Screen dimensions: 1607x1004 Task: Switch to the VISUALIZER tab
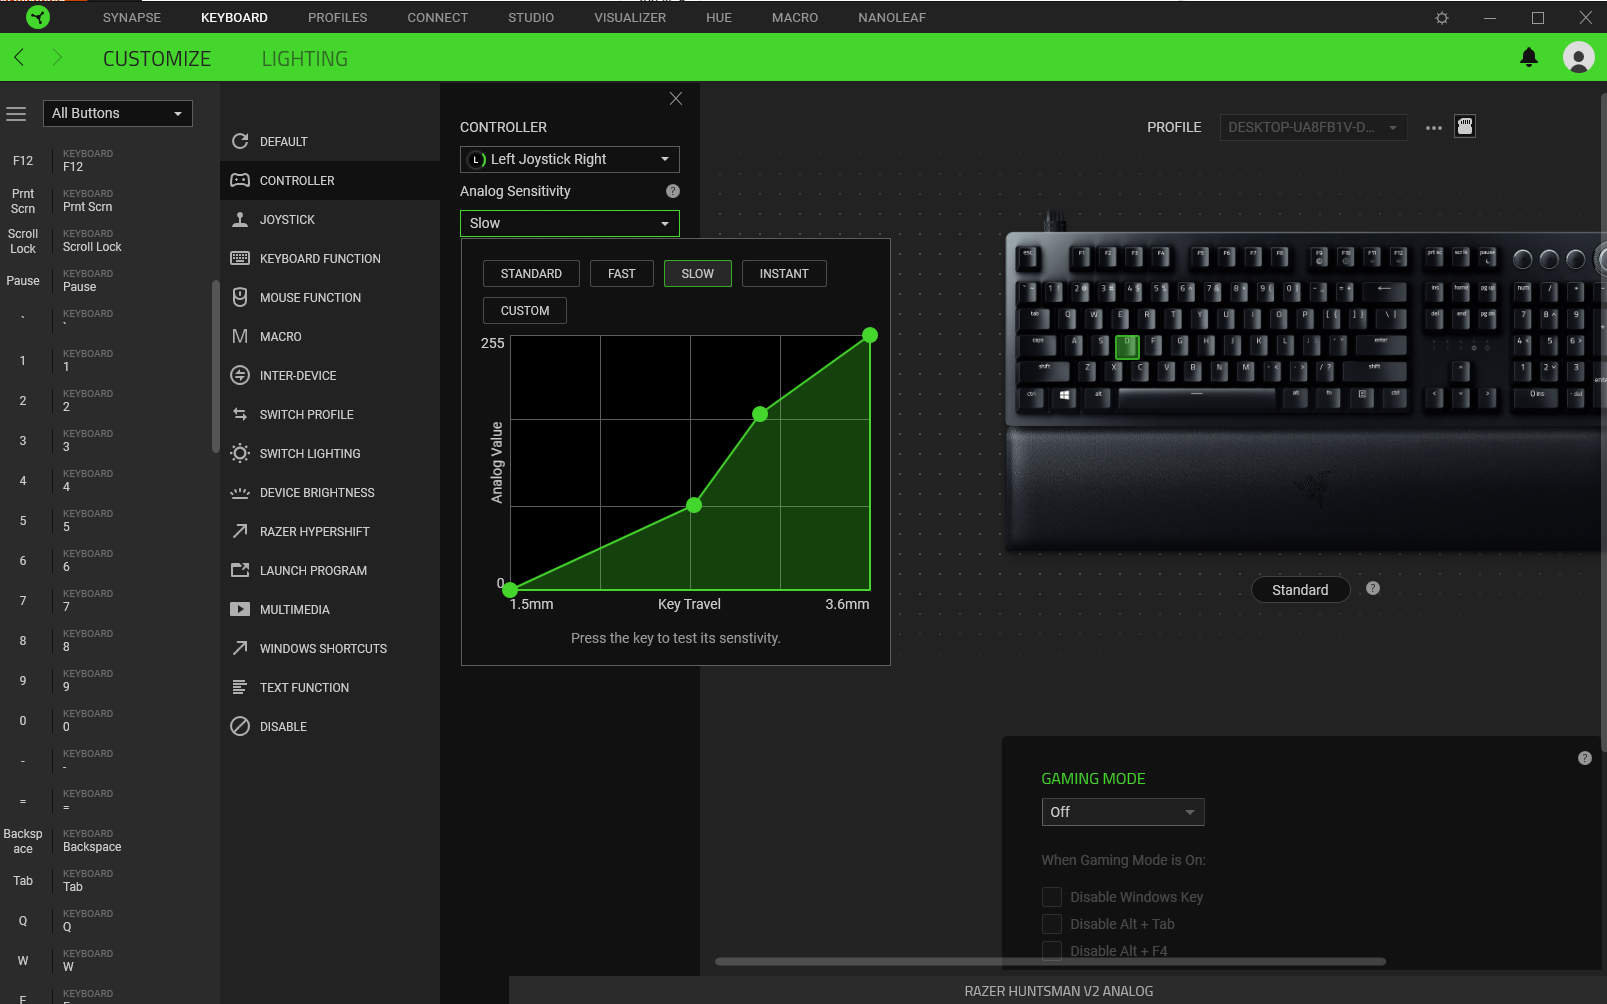(630, 18)
